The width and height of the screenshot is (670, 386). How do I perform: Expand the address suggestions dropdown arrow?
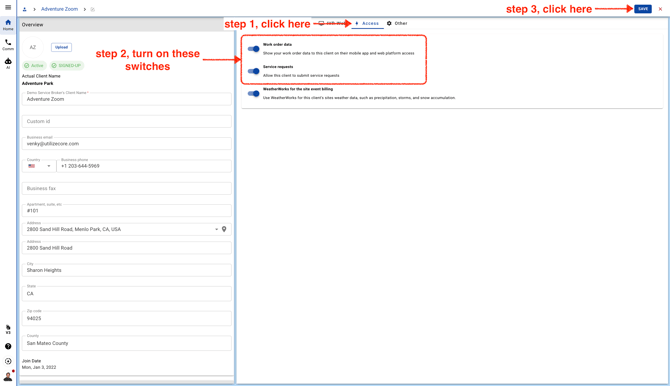(216, 229)
